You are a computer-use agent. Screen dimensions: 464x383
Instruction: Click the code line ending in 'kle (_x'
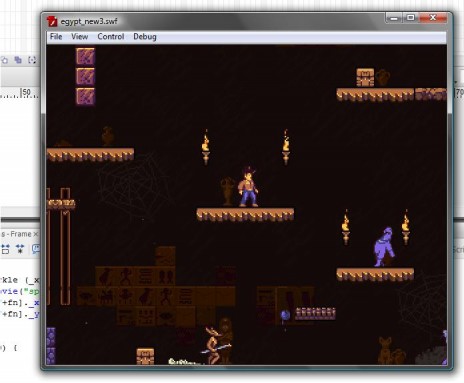click(20, 280)
